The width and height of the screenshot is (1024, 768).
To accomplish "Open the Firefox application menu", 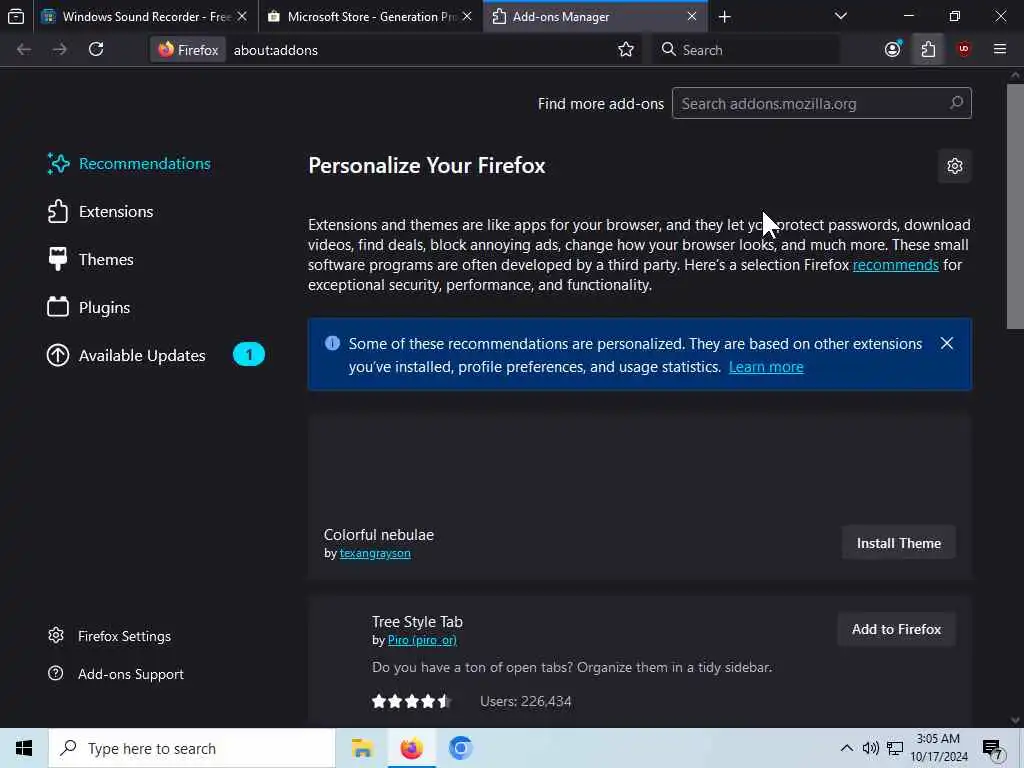I will pyautogui.click(x=1000, y=50).
